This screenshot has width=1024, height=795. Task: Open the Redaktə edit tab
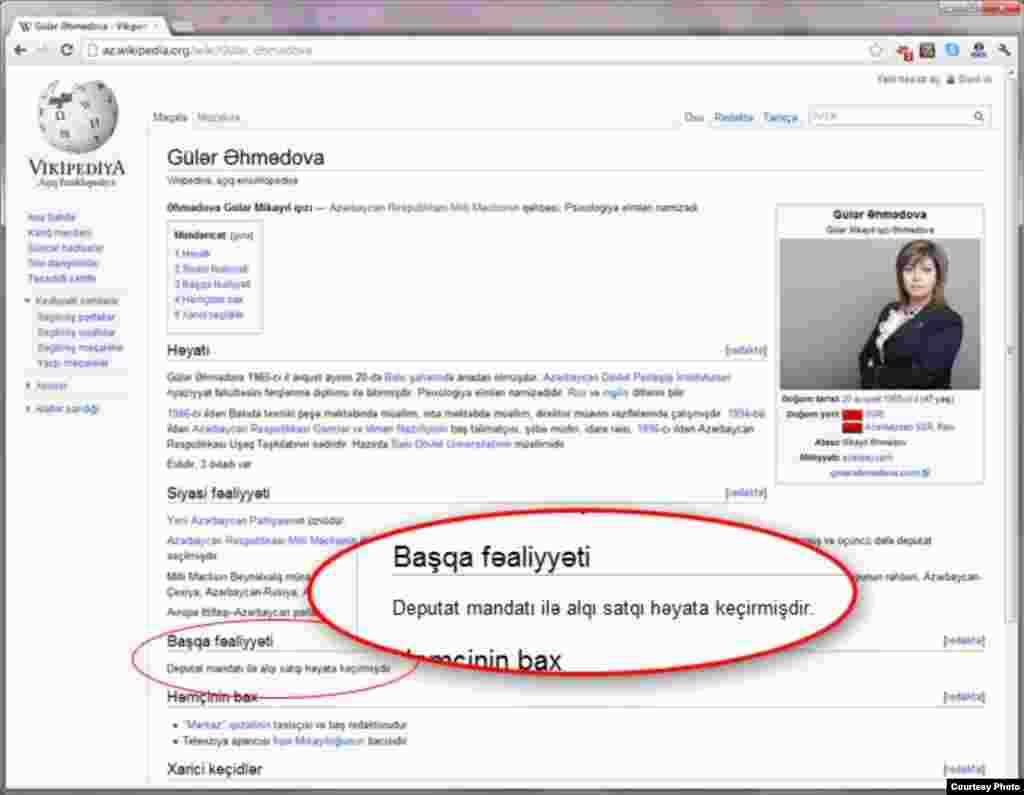point(733,118)
